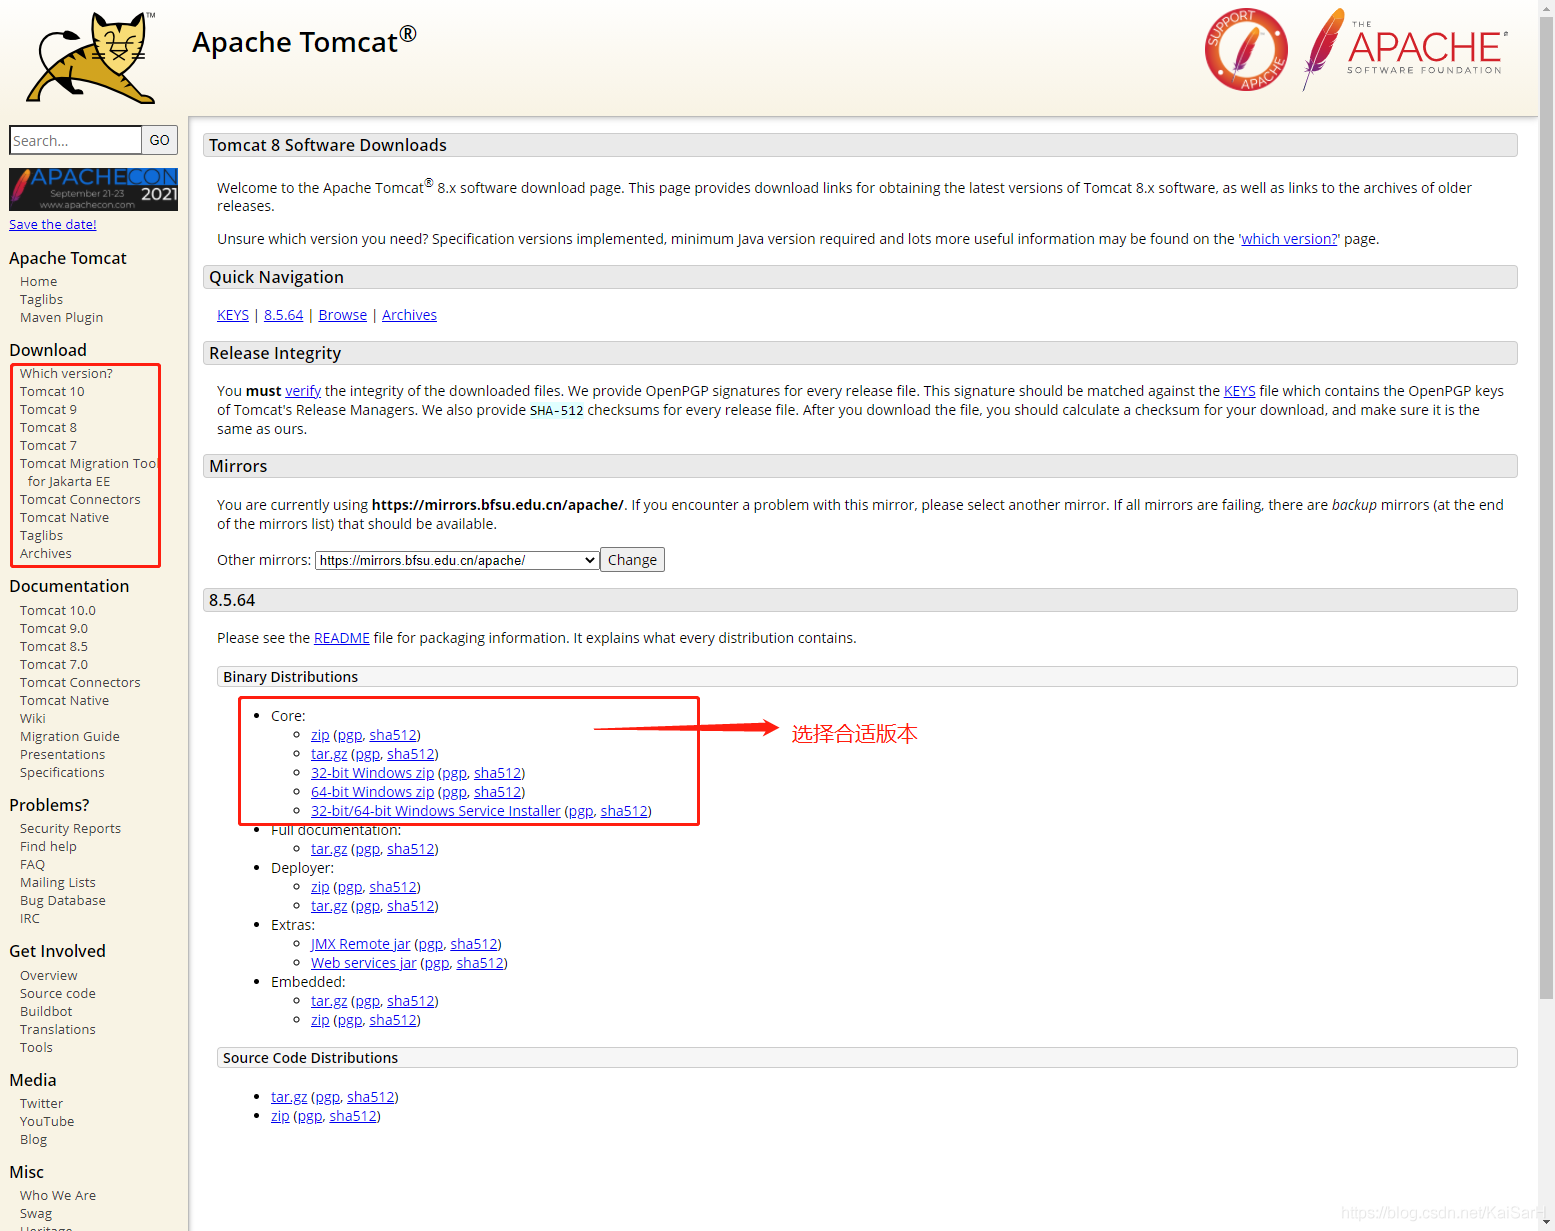Click the Apache Tomcat cat logo
1555x1231 pixels.
[x=92, y=57]
